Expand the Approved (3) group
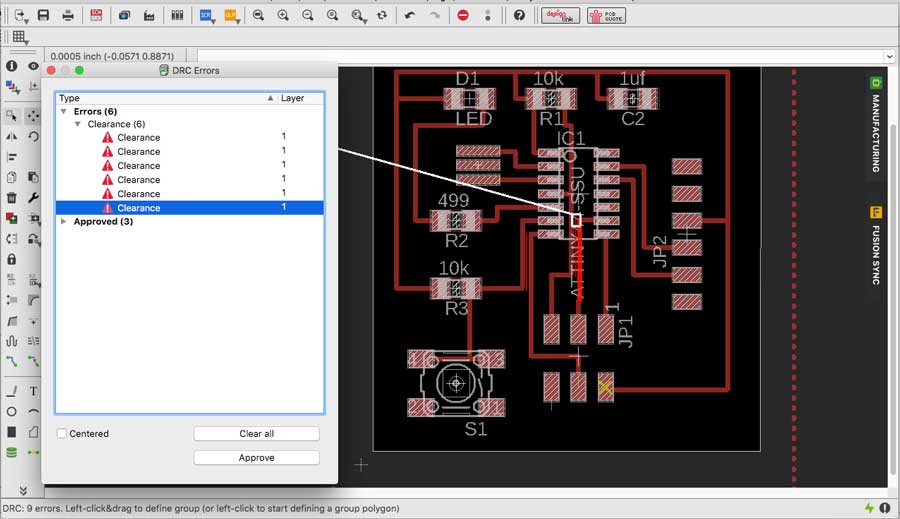 (x=65, y=222)
